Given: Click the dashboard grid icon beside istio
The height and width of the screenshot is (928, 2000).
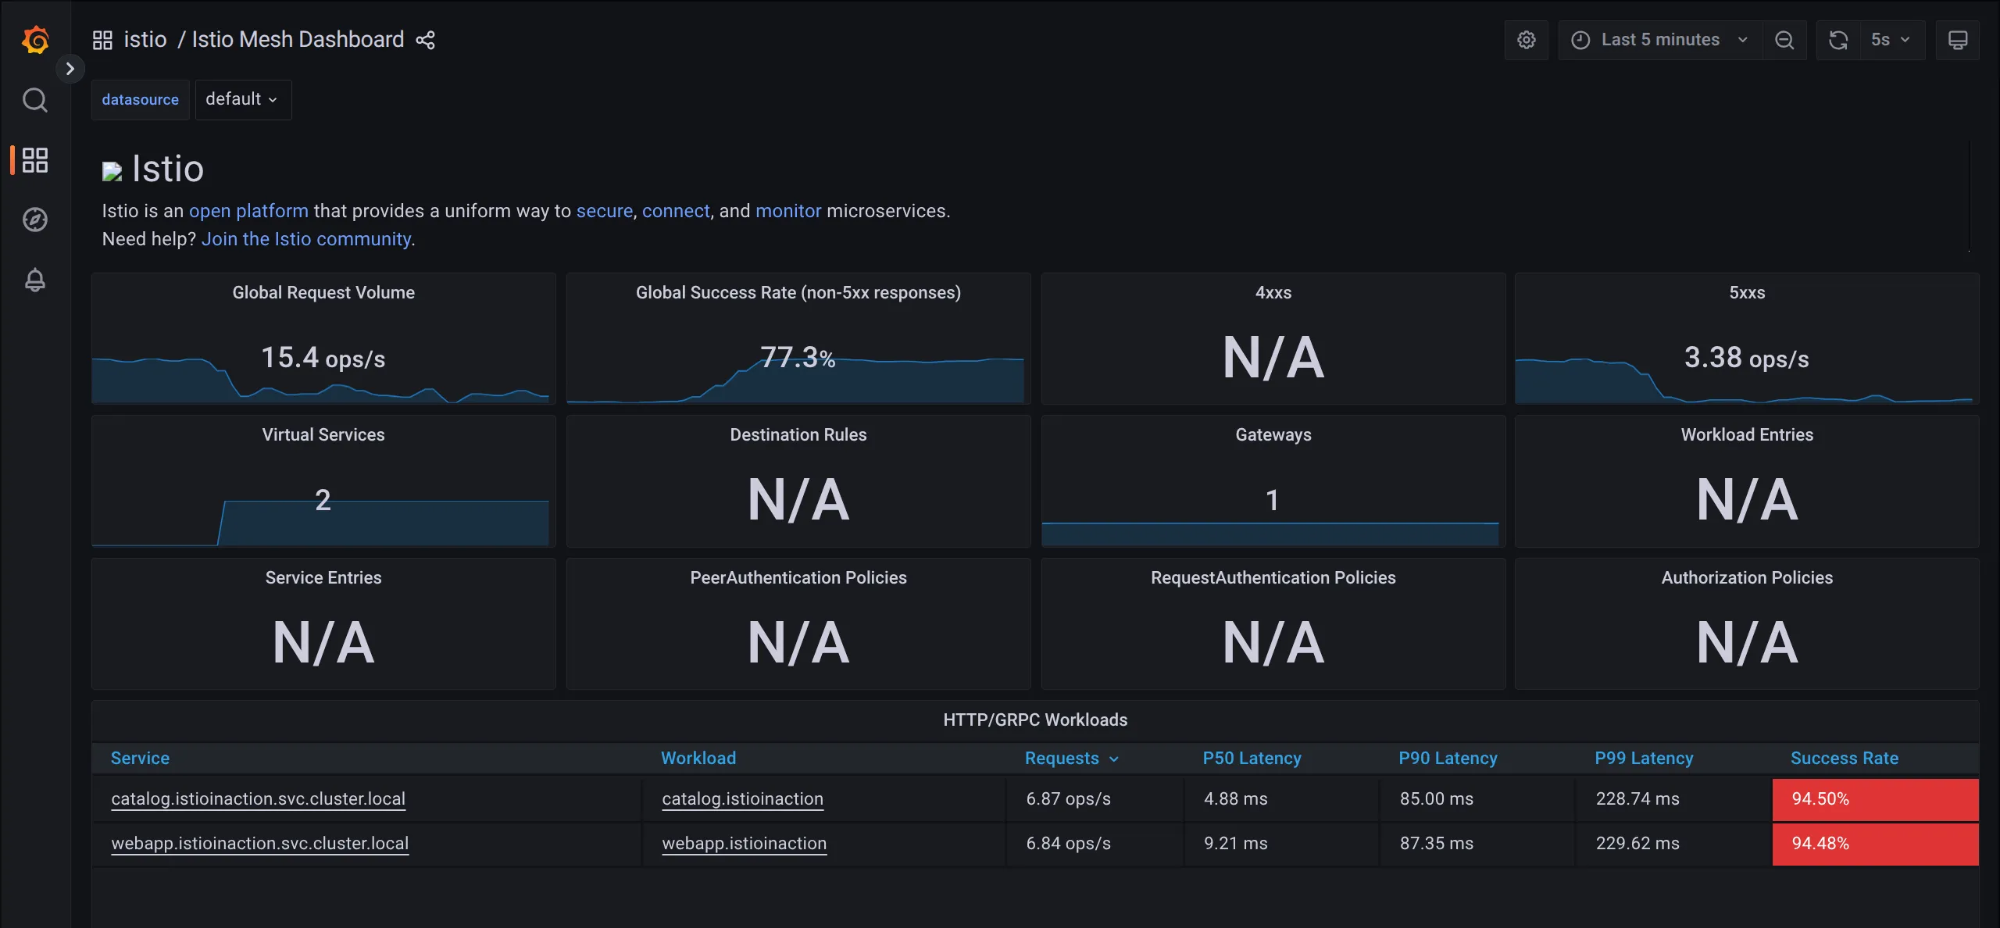Looking at the screenshot, I should tap(102, 40).
